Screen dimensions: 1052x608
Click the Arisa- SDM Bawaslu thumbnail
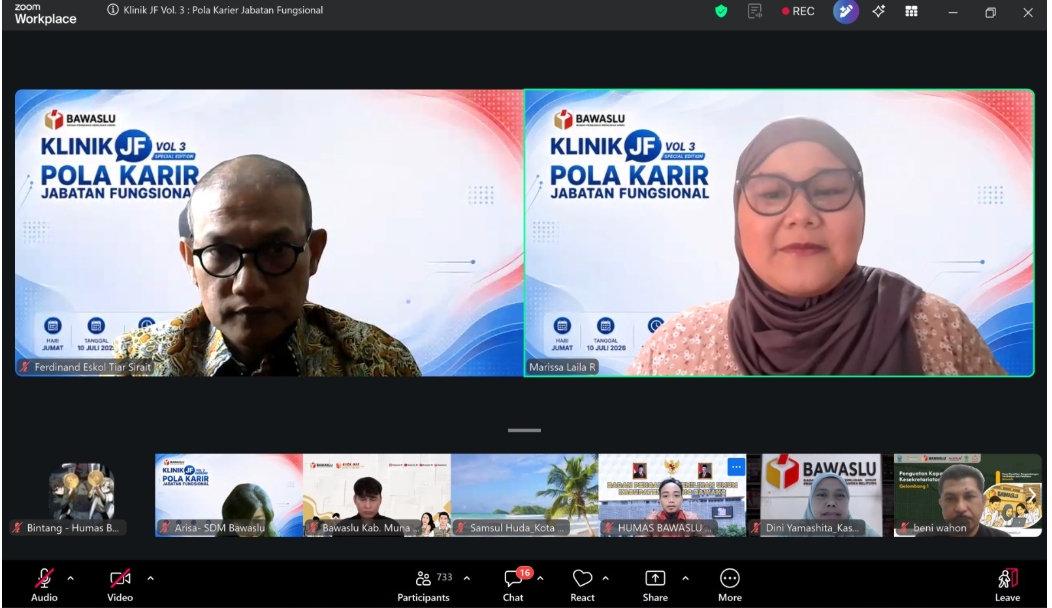(229, 495)
